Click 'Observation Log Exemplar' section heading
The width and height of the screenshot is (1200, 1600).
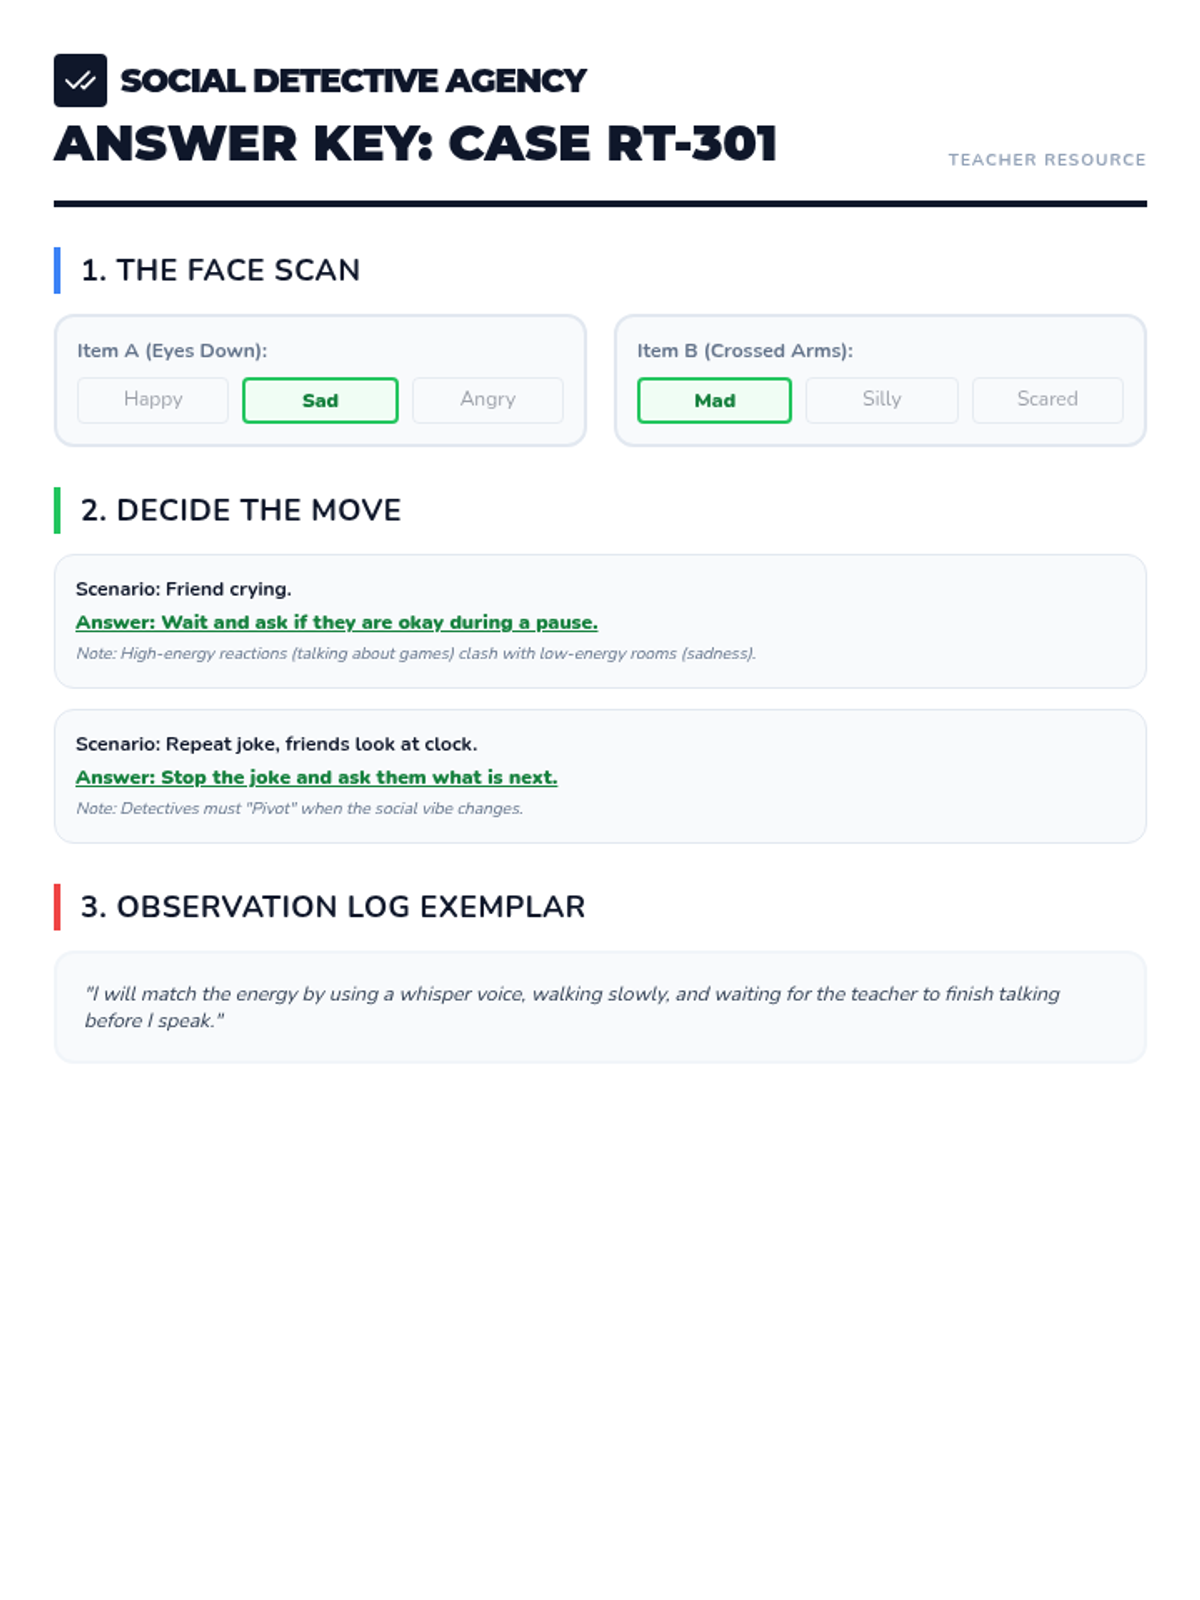tap(333, 907)
